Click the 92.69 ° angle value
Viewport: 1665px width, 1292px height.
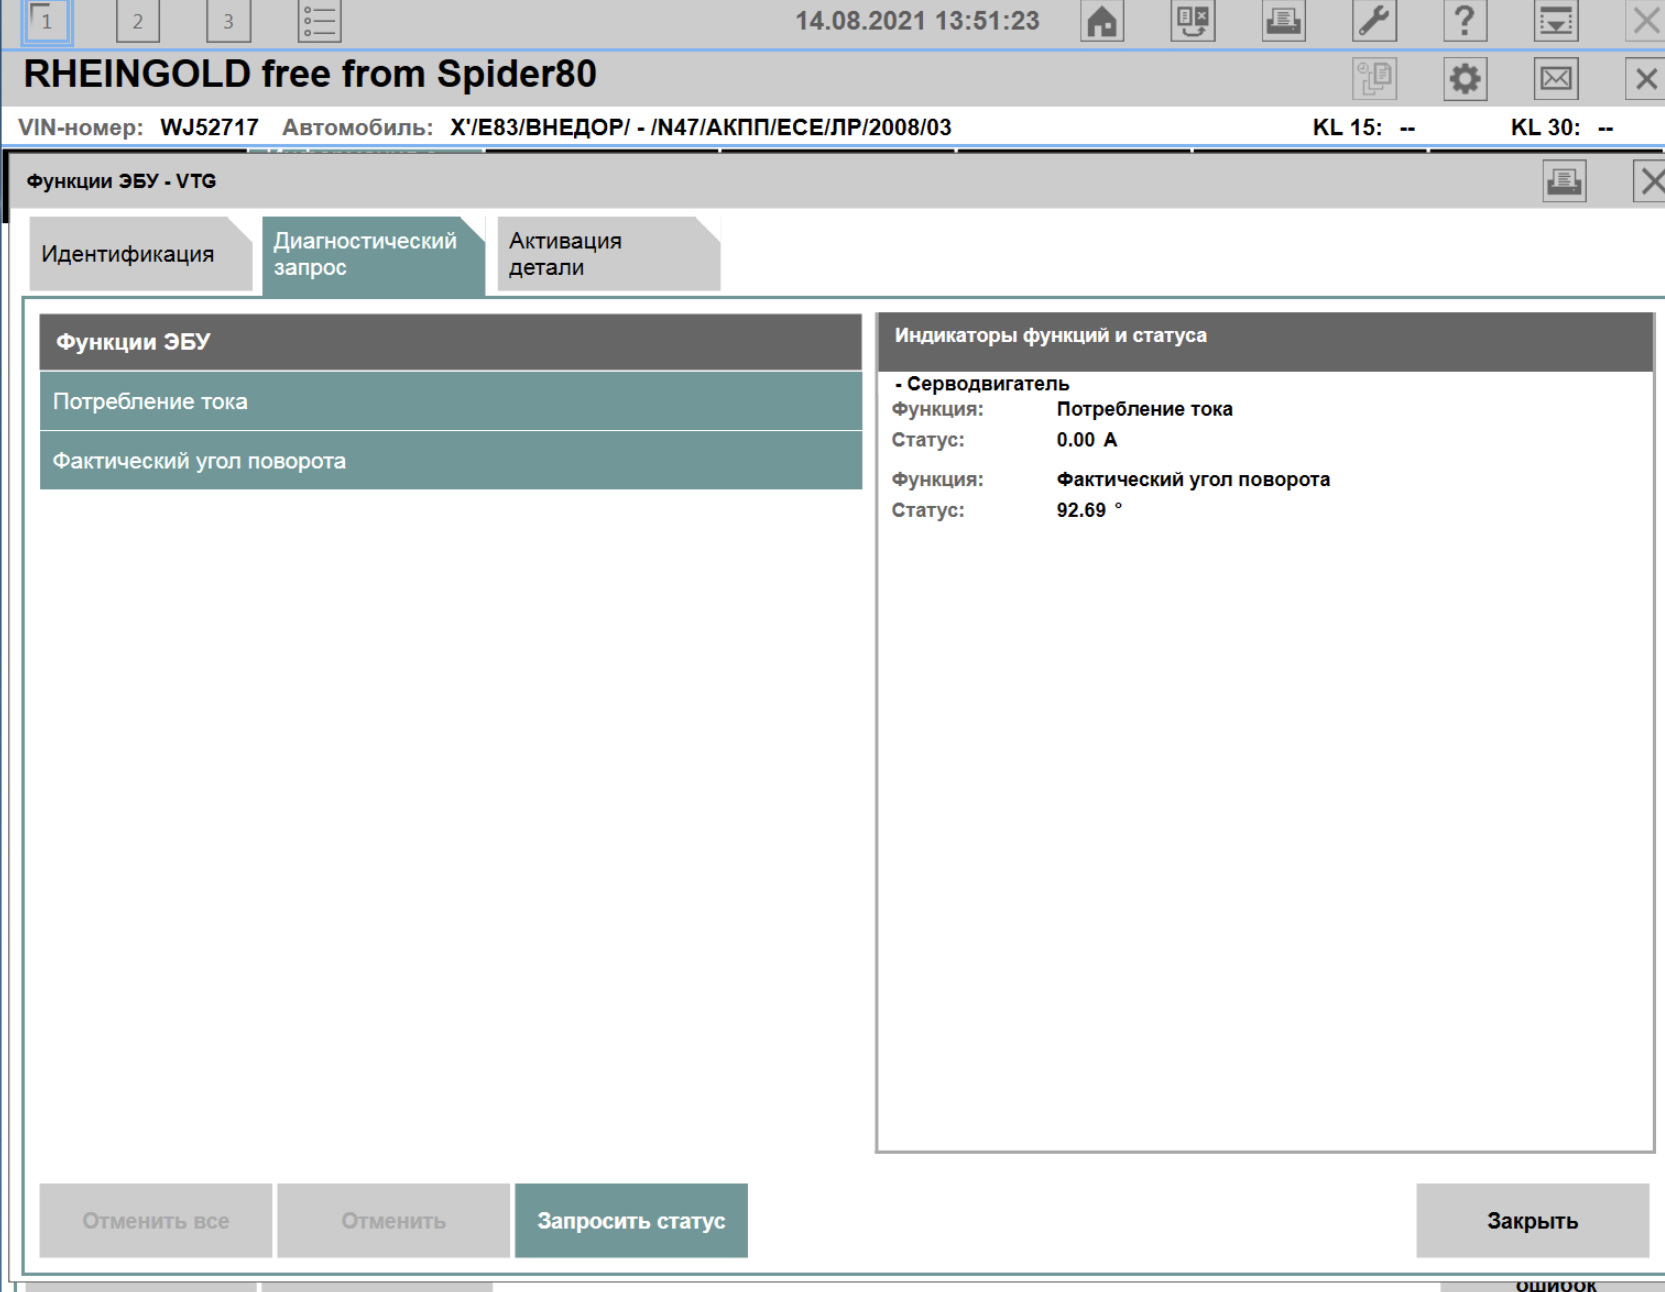[1089, 510]
